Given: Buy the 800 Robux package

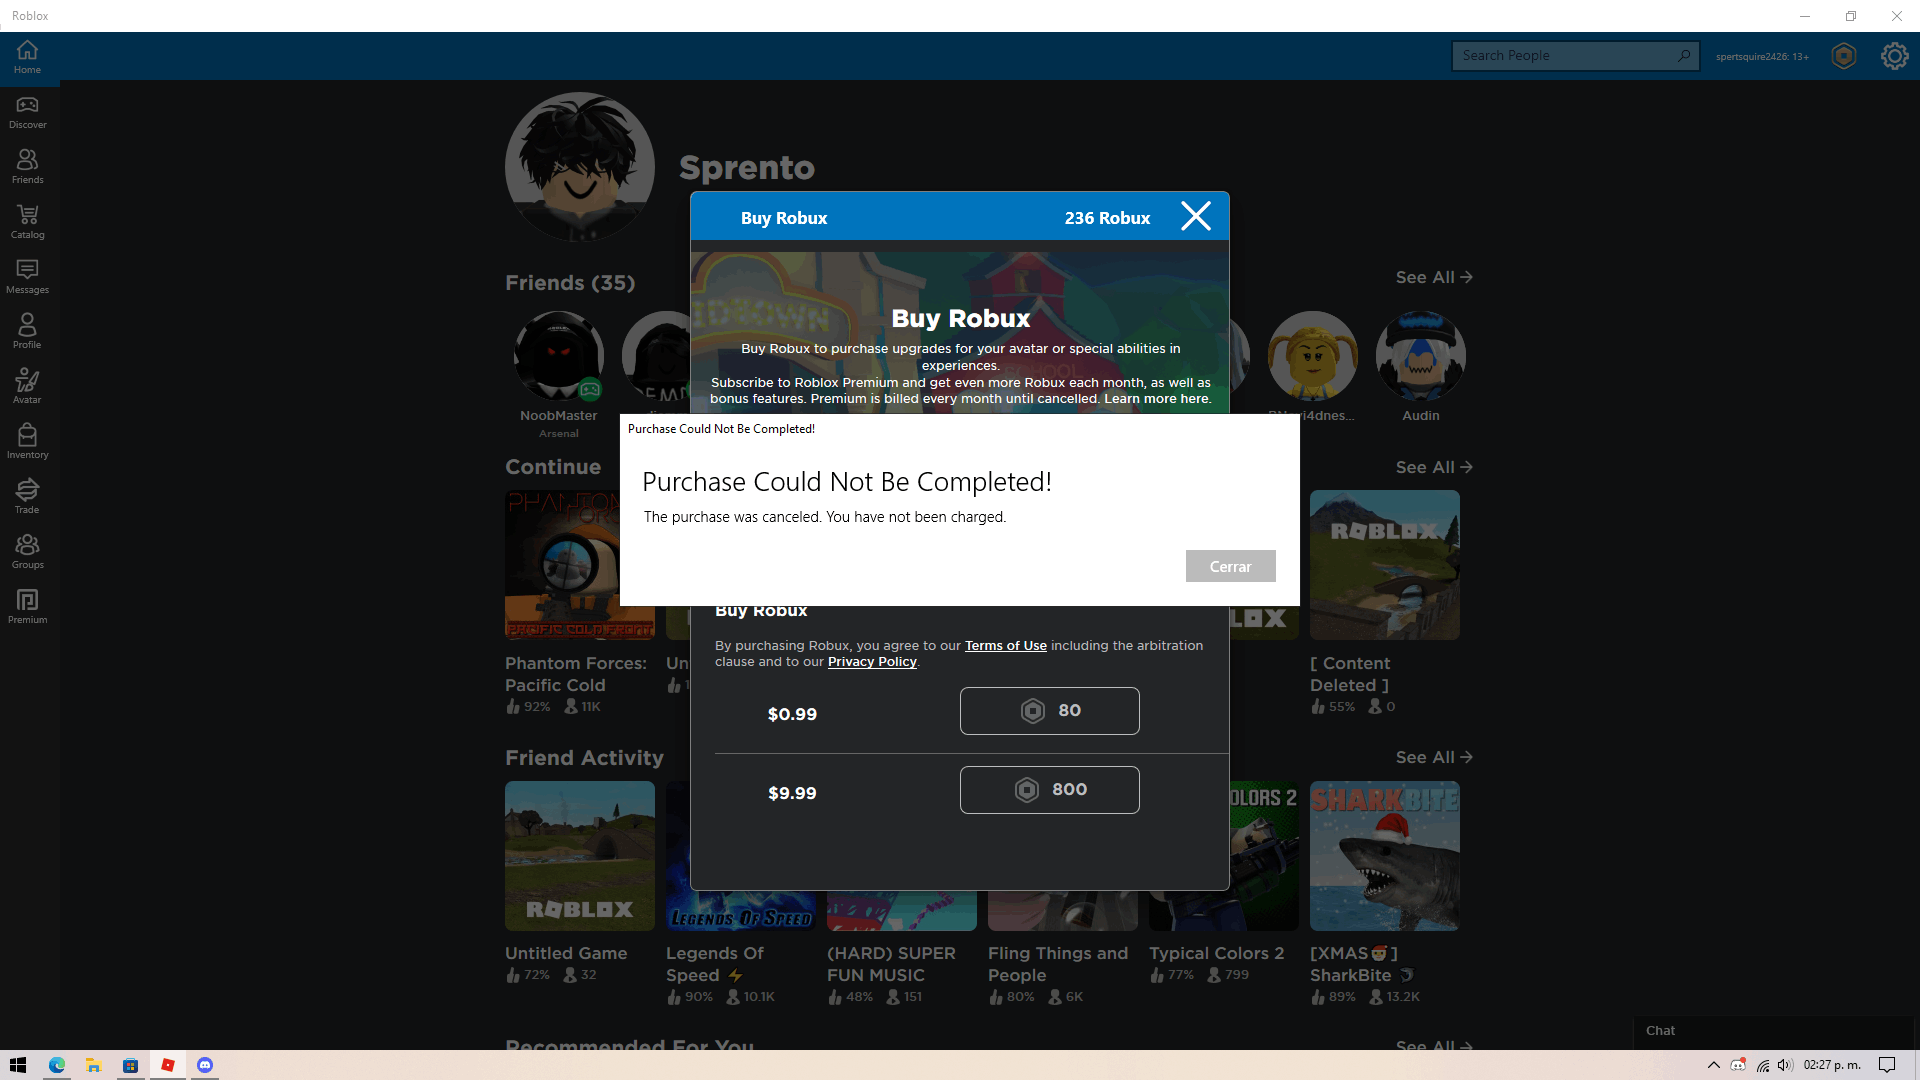Looking at the screenshot, I should [1049, 790].
